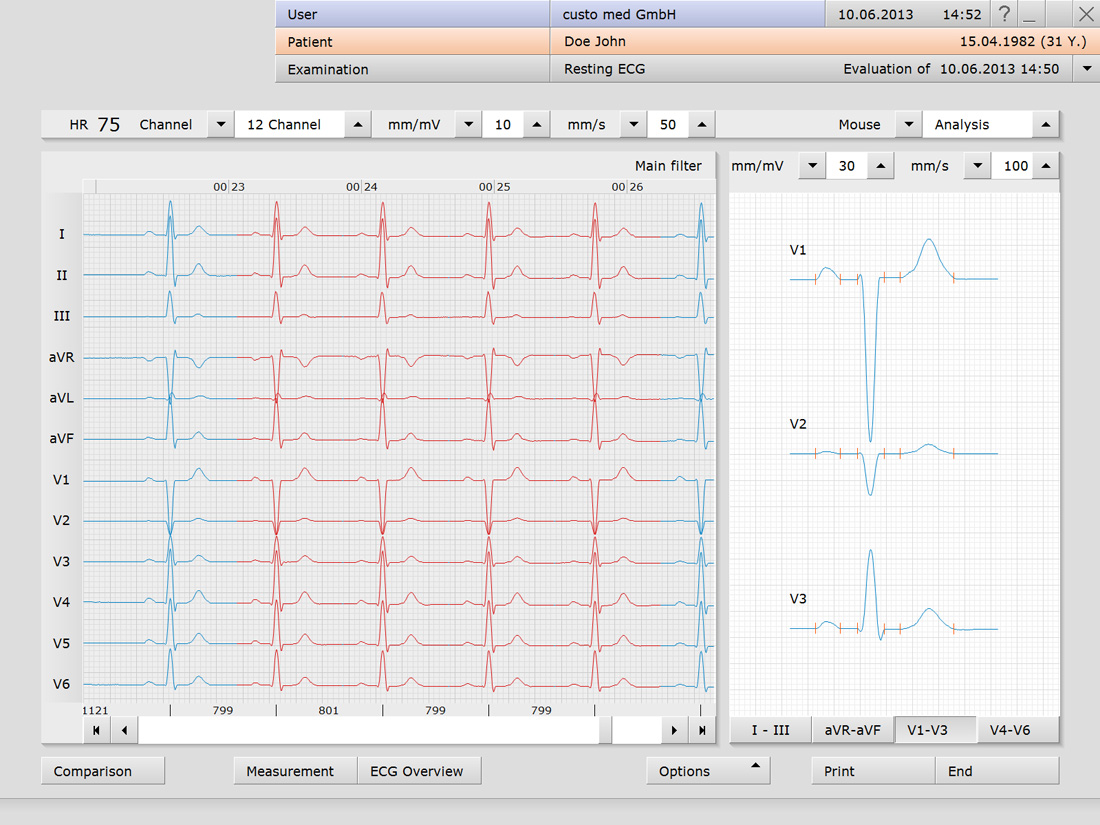The image size is (1100, 825).
Task: Show the V4-V6 leads tab
Action: (1010, 731)
